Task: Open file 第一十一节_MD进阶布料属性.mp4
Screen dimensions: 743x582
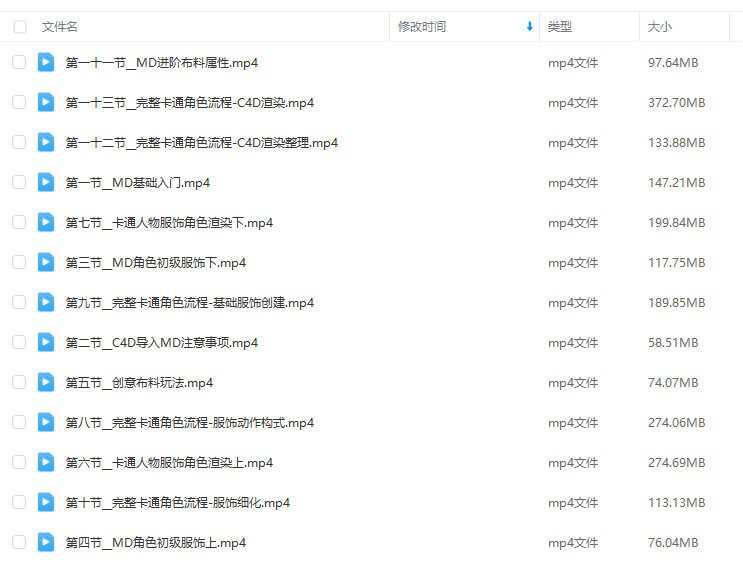Action: pos(162,63)
